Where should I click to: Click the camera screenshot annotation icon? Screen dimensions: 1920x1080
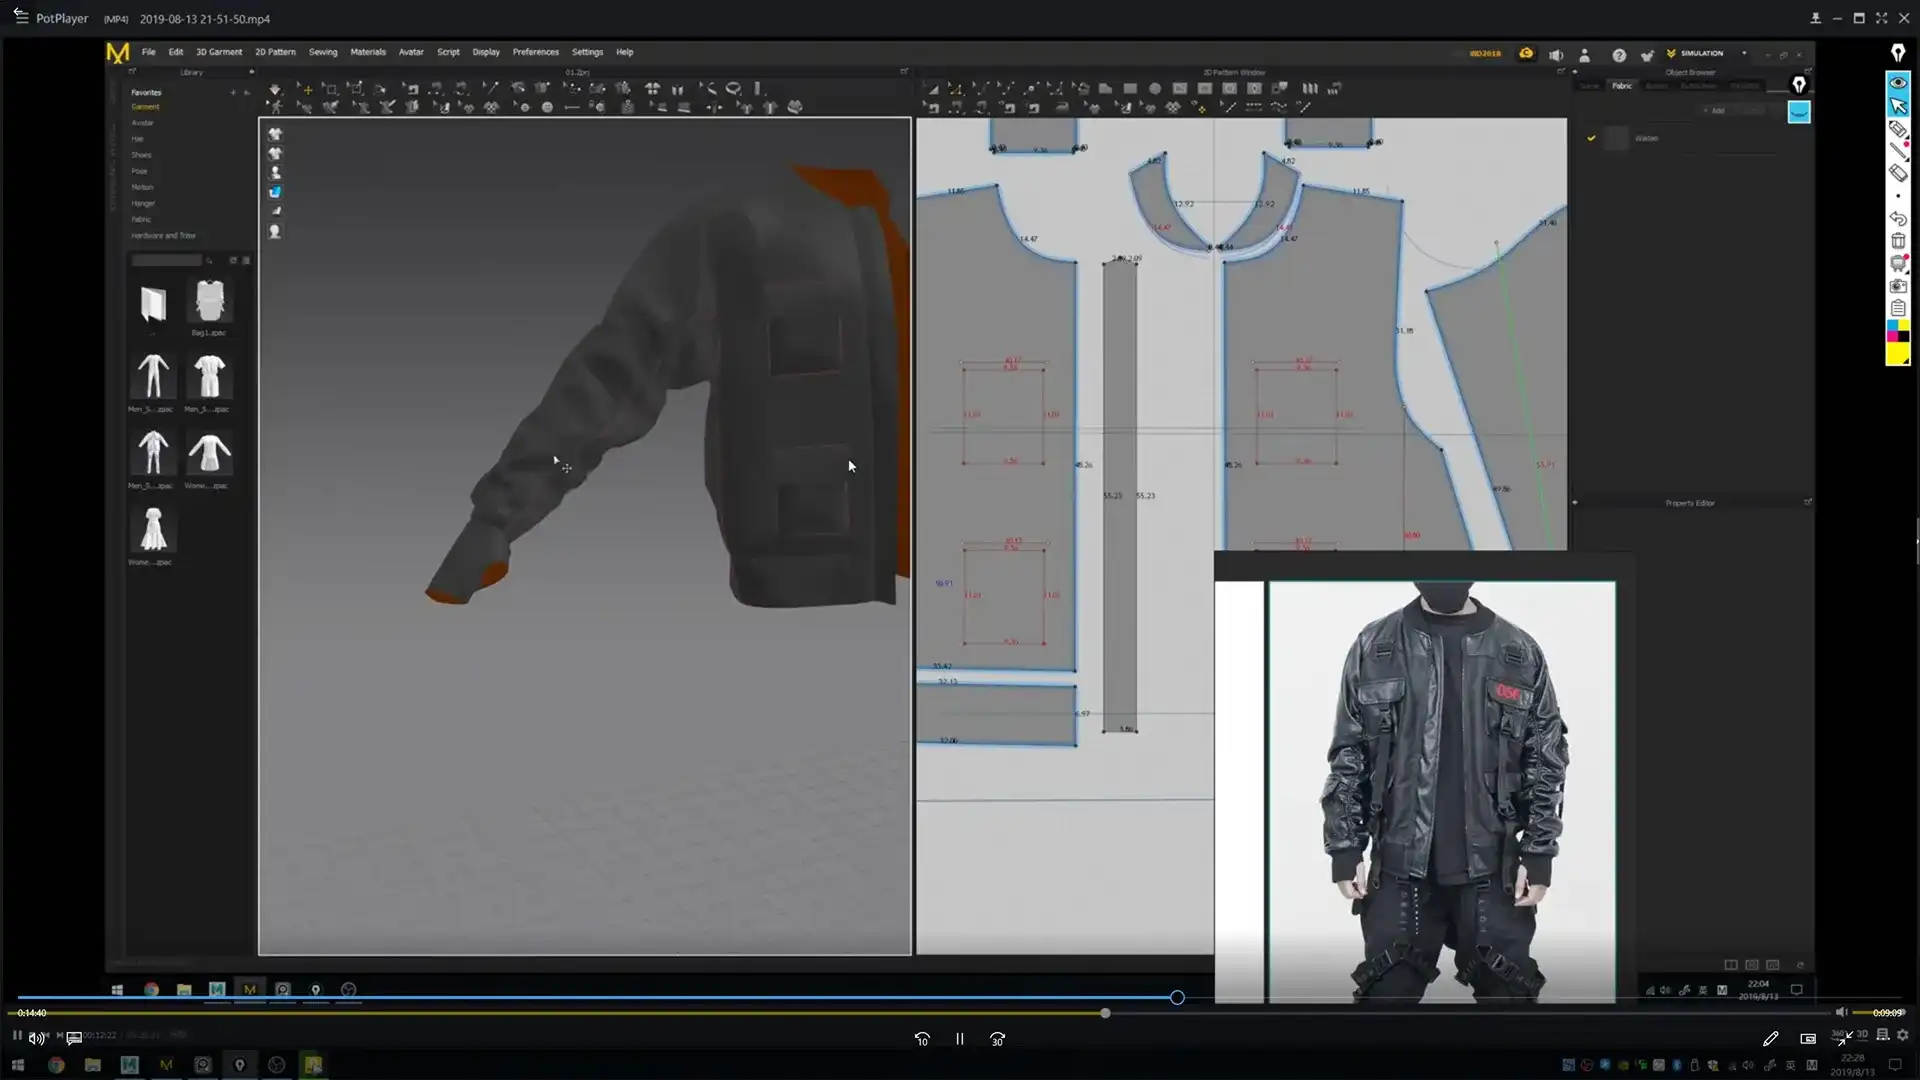pyautogui.click(x=1898, y=286)
